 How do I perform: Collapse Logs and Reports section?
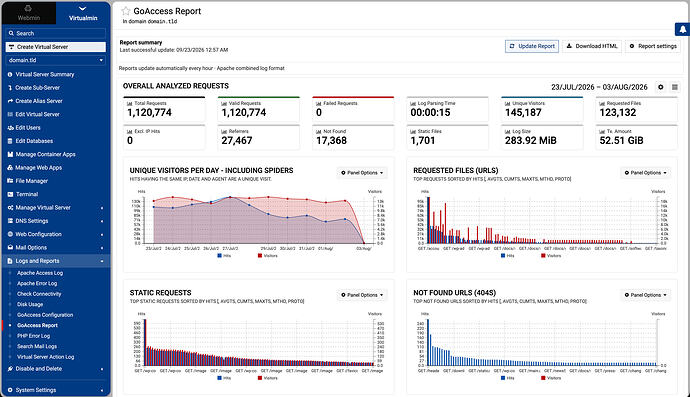point(55,261)
